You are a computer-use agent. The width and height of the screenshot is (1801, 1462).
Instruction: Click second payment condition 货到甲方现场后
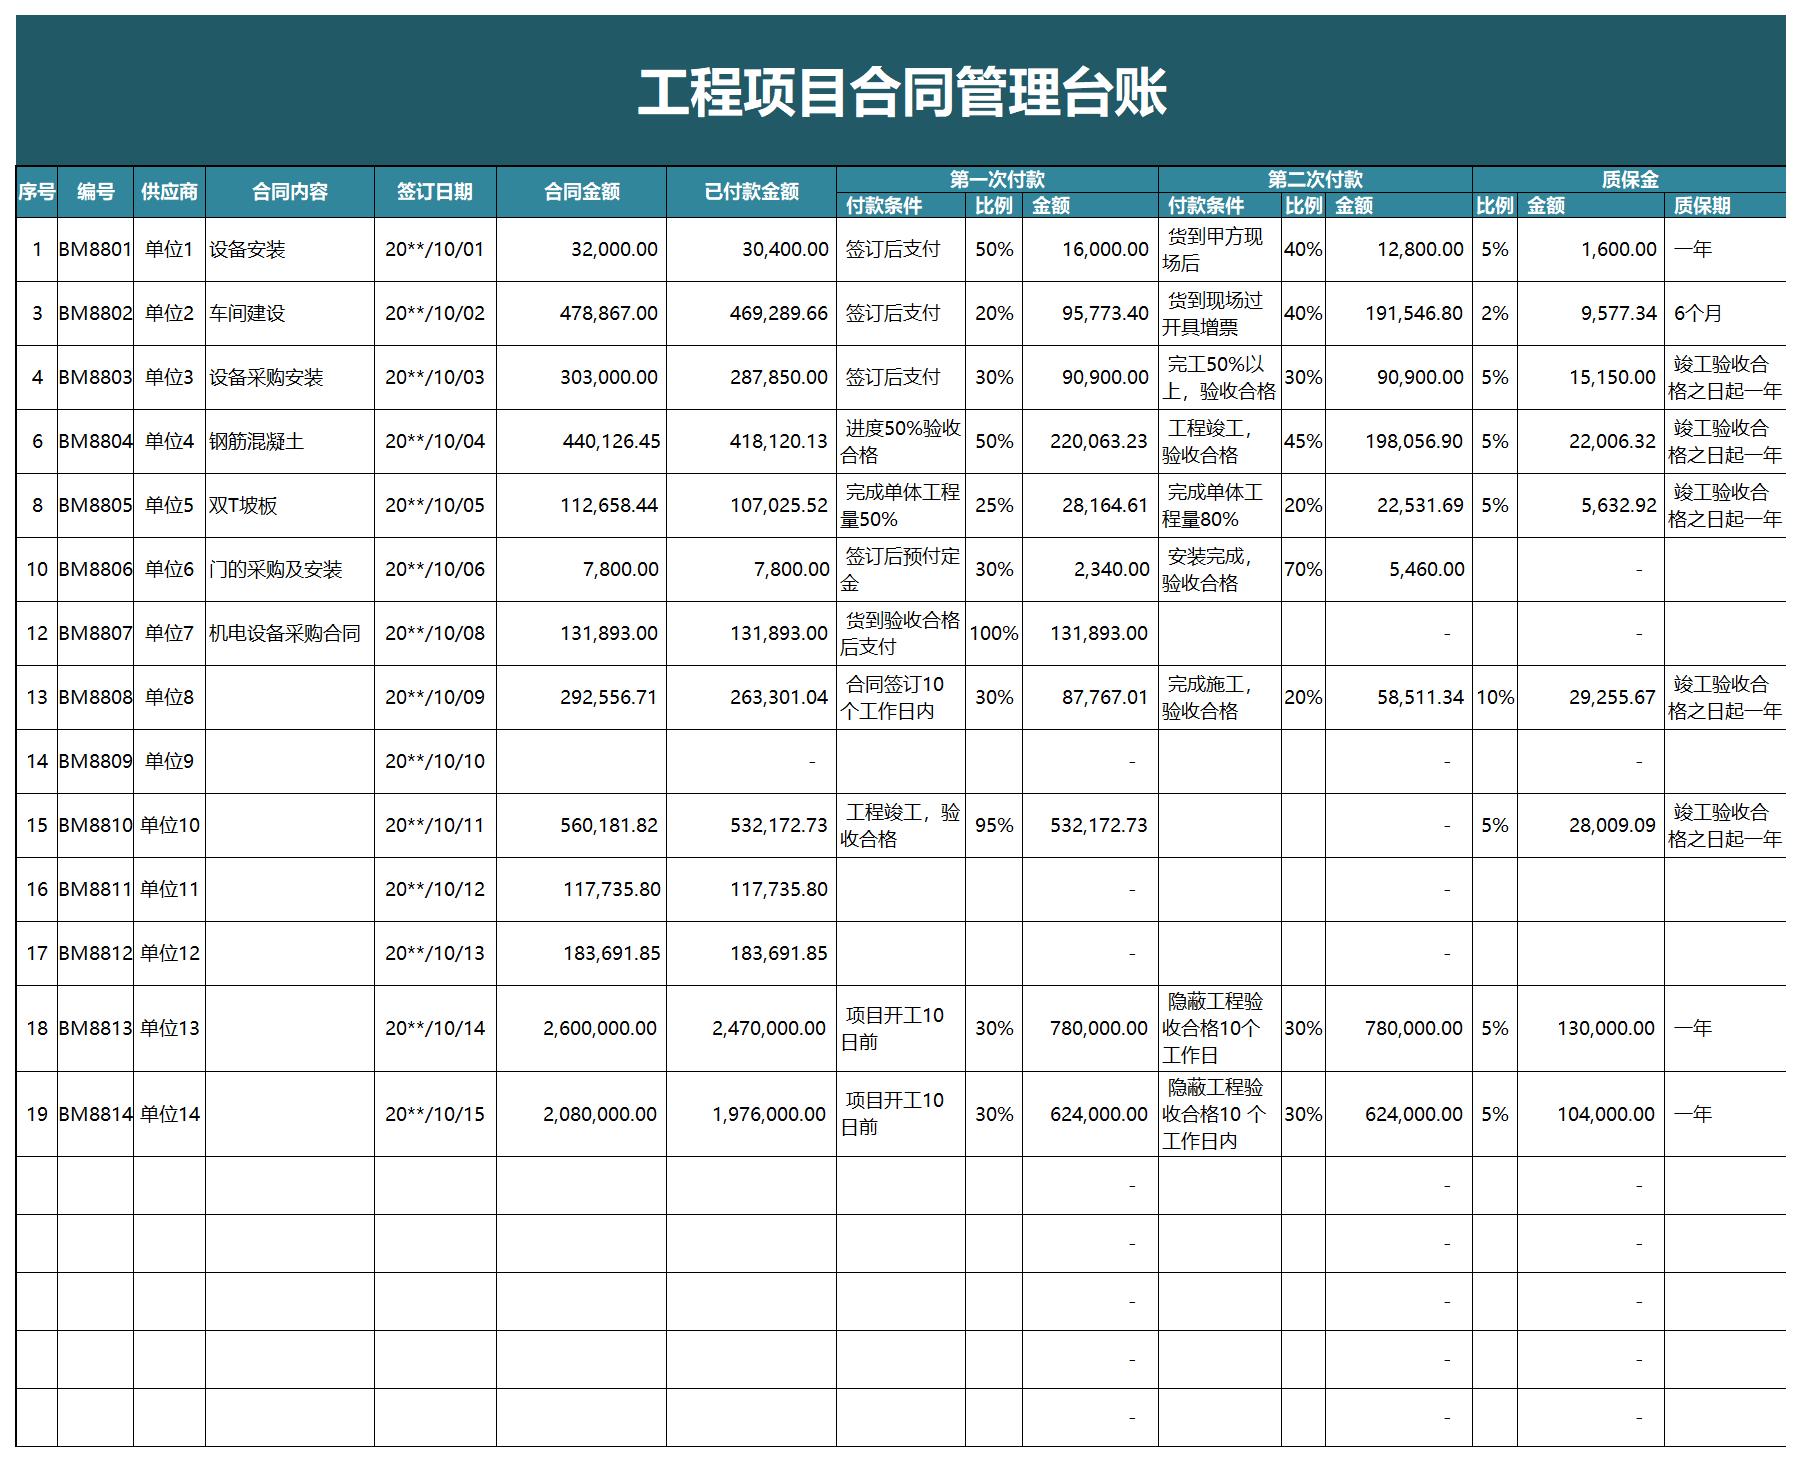(1220, 249)
